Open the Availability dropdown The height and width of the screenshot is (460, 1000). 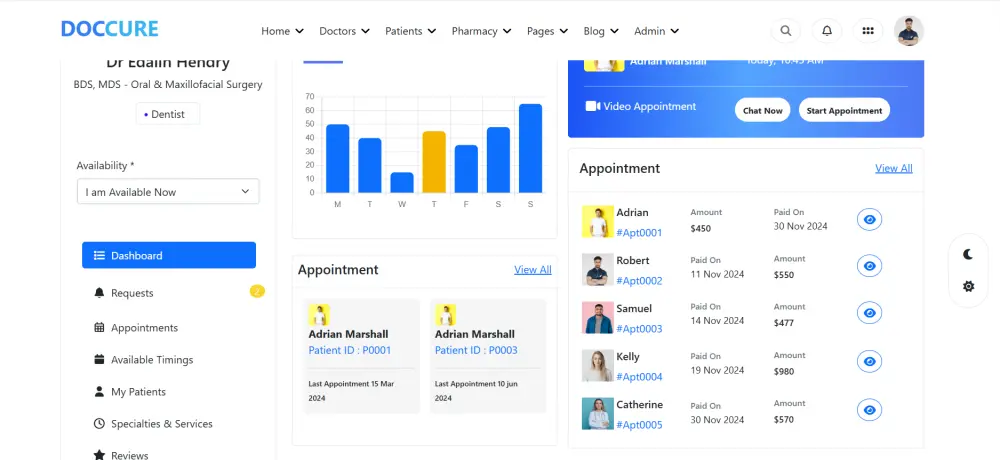point(168,191)
